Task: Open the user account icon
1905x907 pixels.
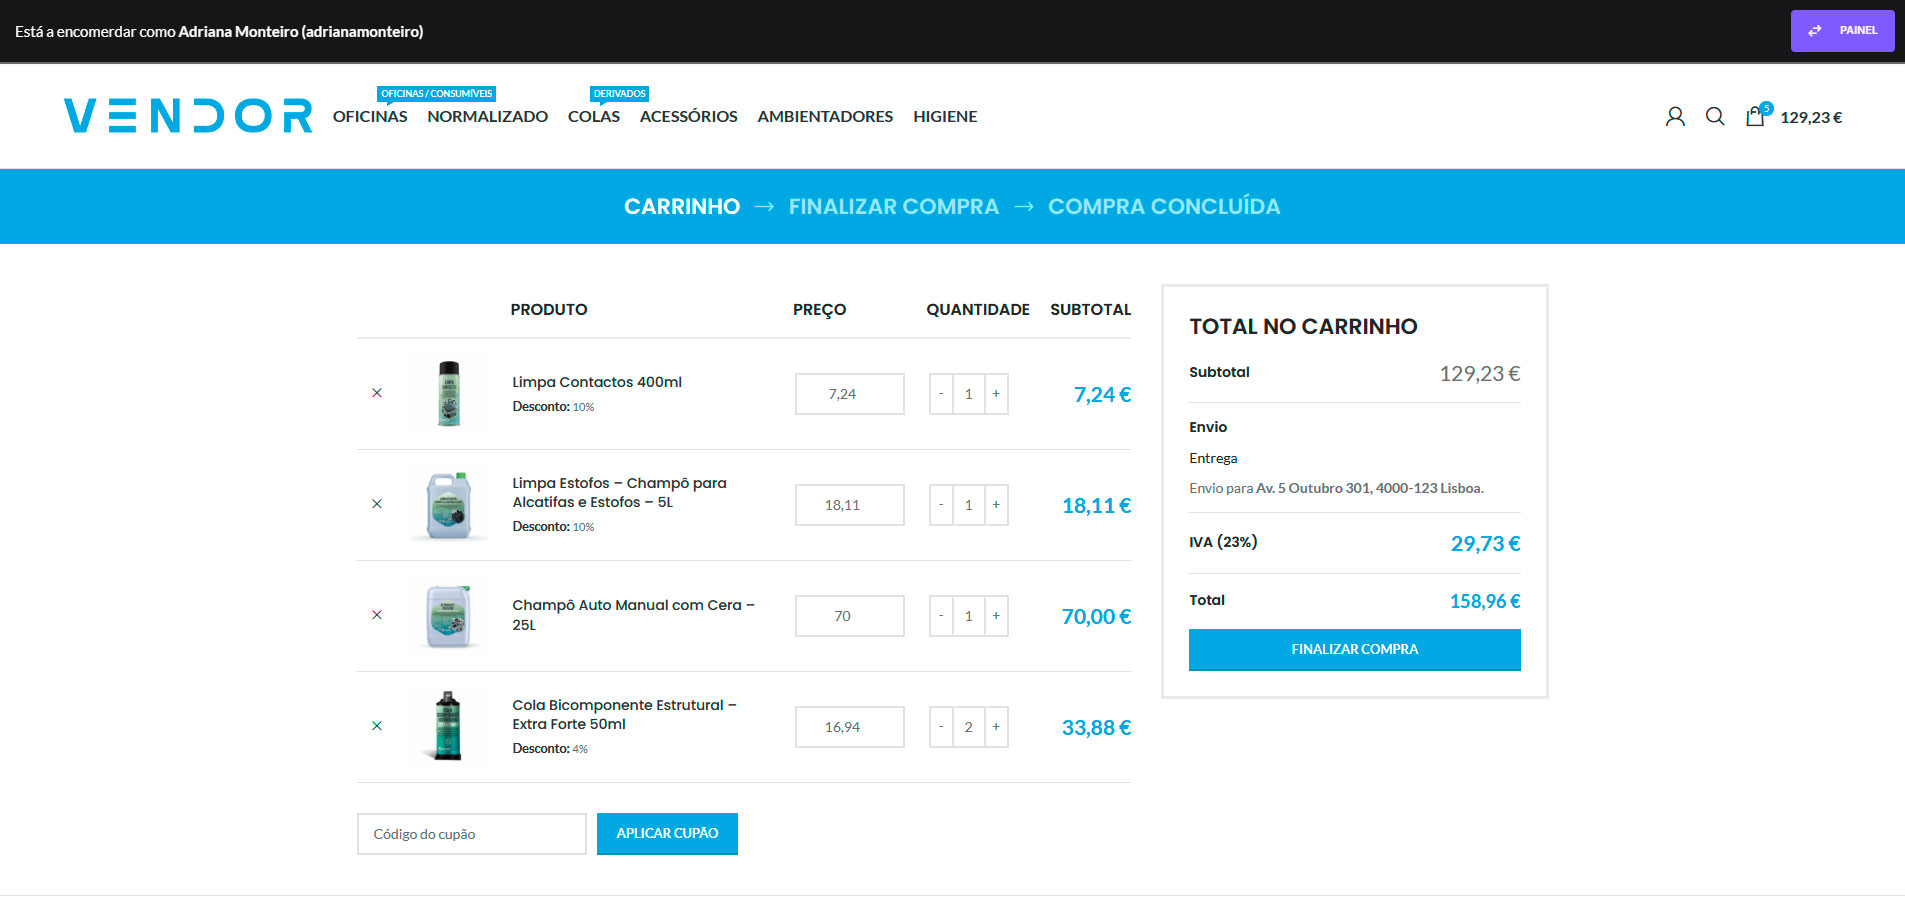Action: point(1675,117)
